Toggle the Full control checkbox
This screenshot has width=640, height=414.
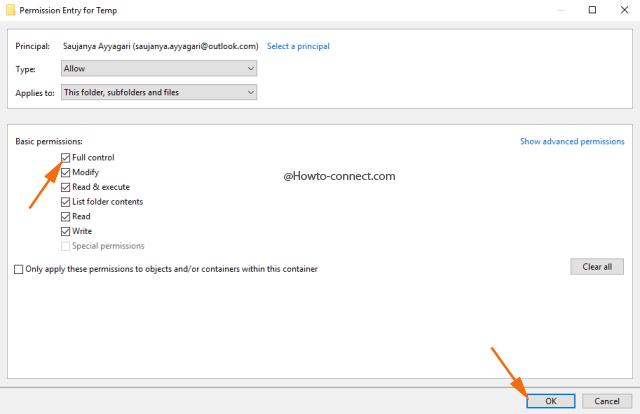66,158
